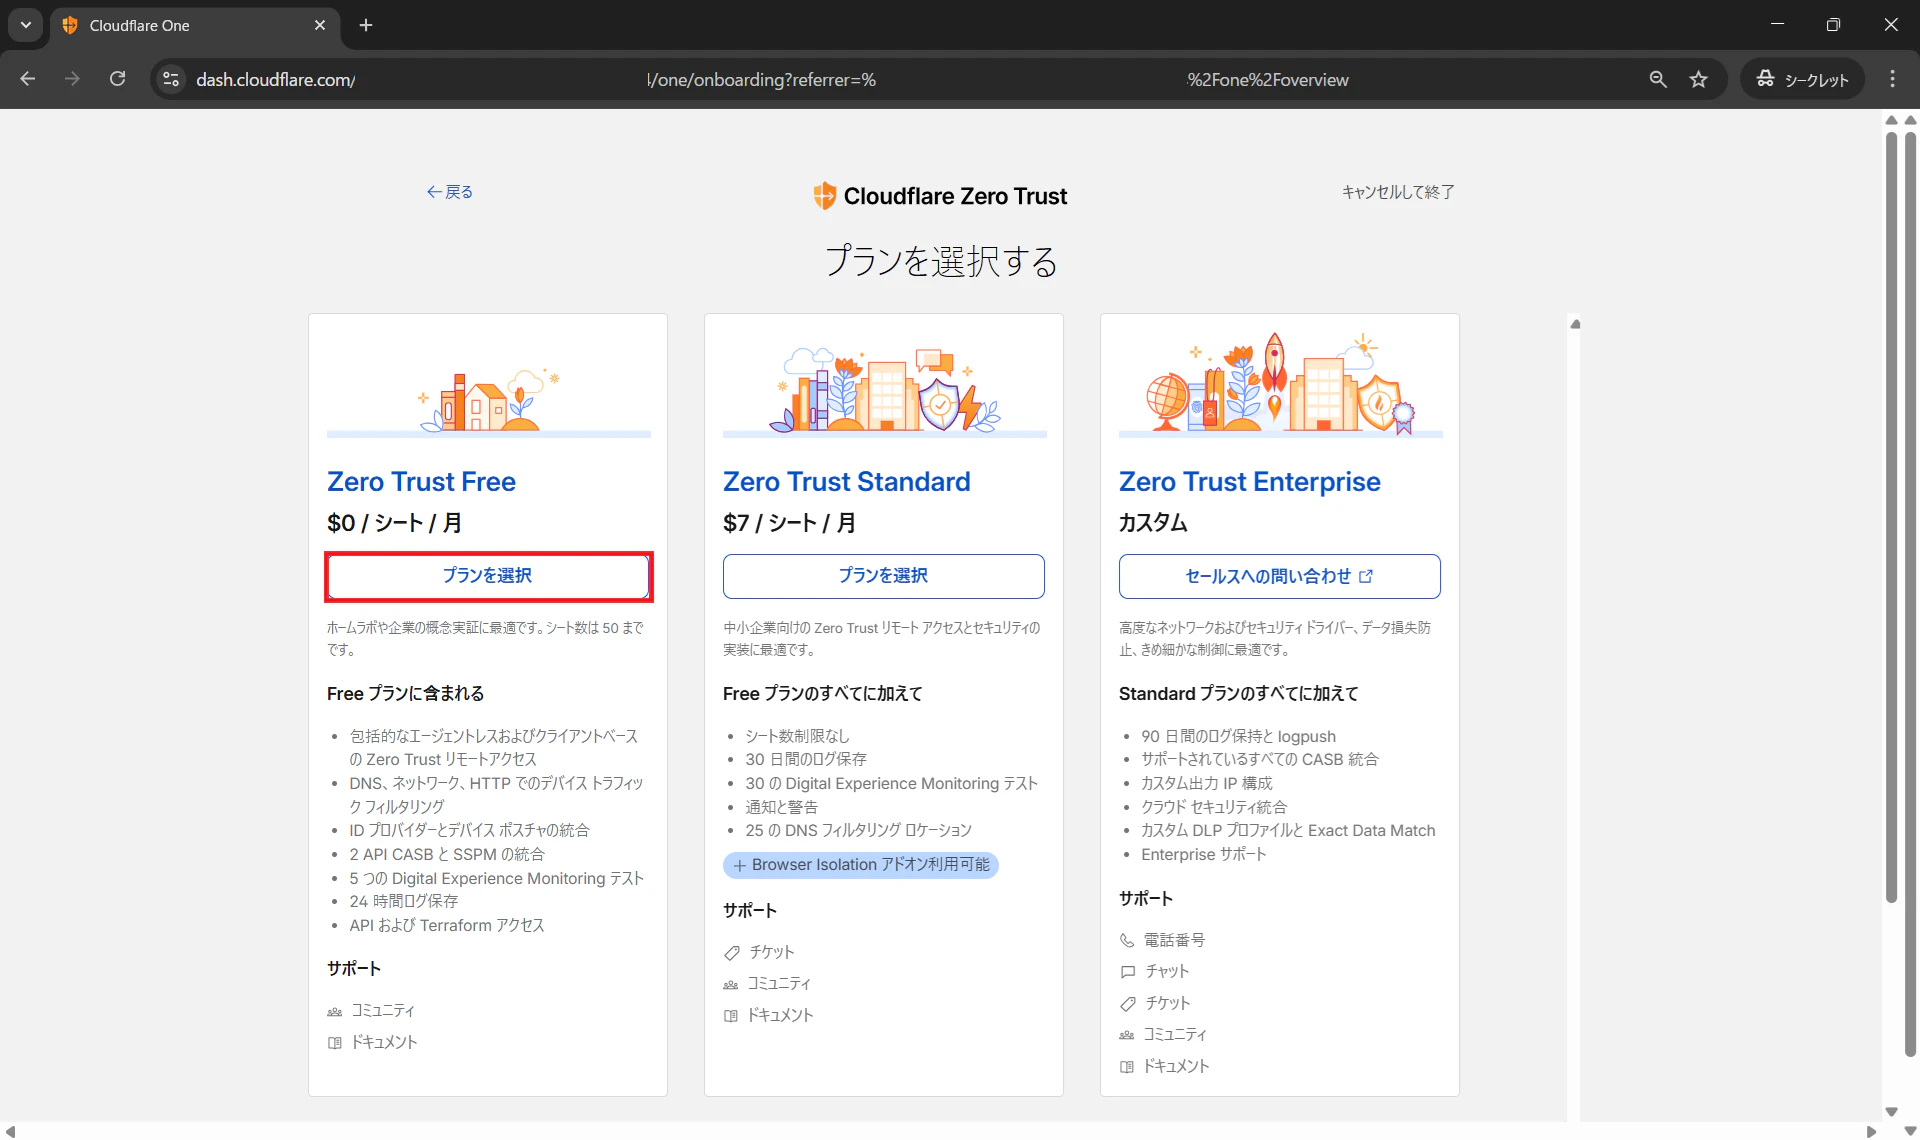
Task: Click the Browser Isolation アドオン利用可能 badge
Action: pos(860,865)
